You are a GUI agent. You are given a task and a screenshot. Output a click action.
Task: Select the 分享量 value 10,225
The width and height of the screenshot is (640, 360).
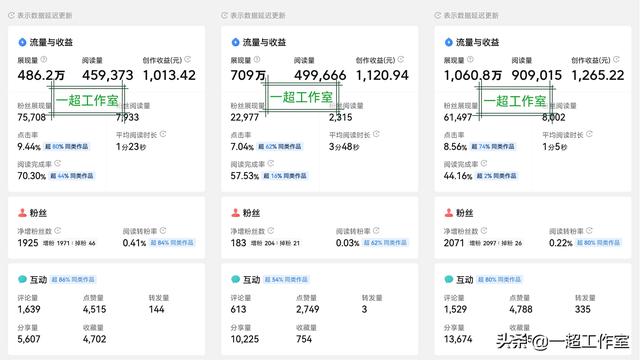pyautogui.click(x=245, y=339)
